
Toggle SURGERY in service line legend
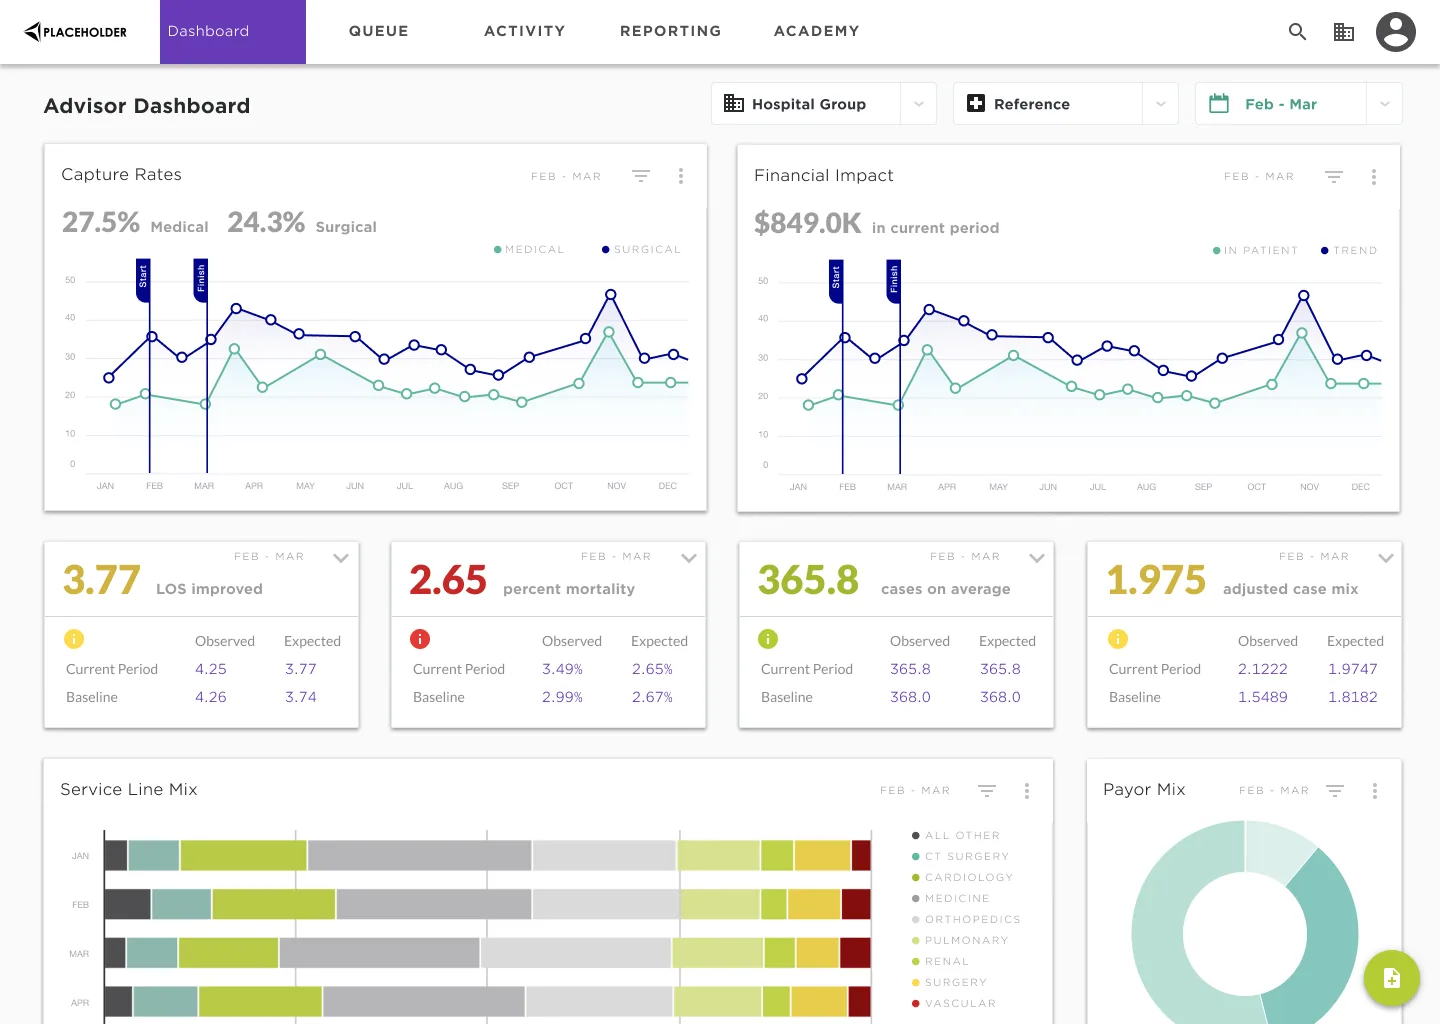tap(950, 982)
